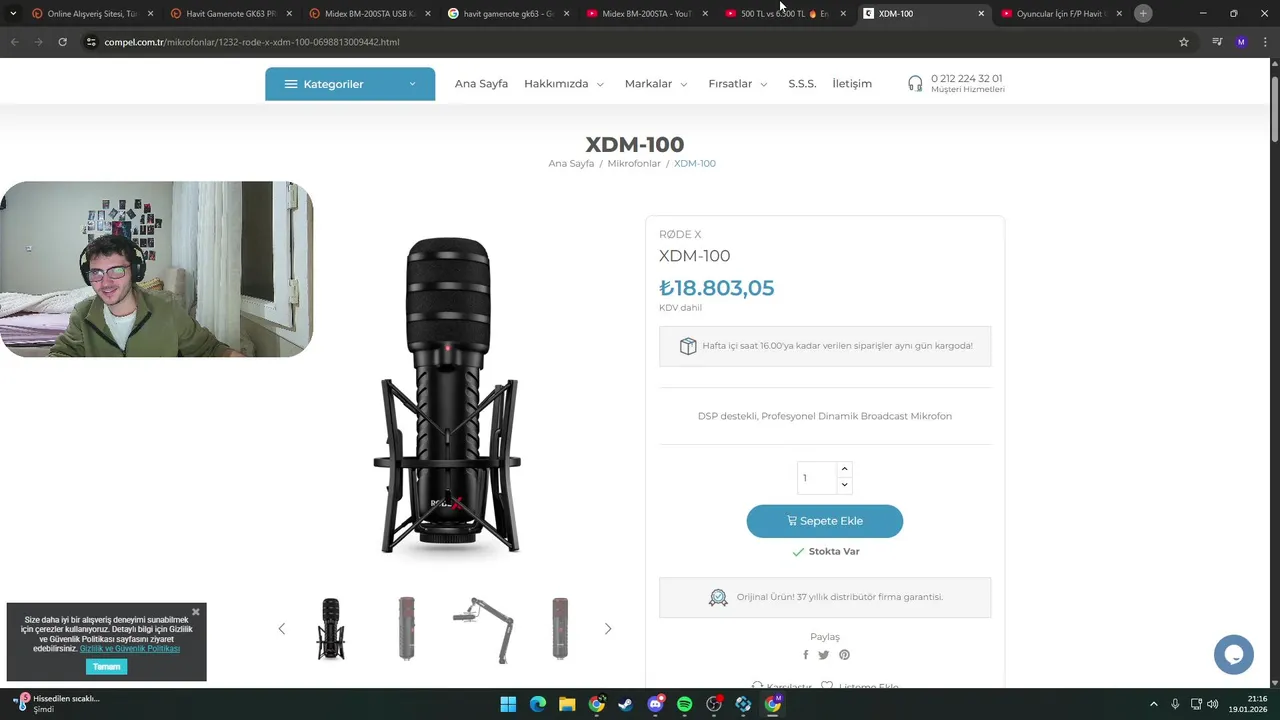Switch to the Google havit gamenote gk63 tab
The height and width of the screenshot is (720, 1280).
pos(507,14)
